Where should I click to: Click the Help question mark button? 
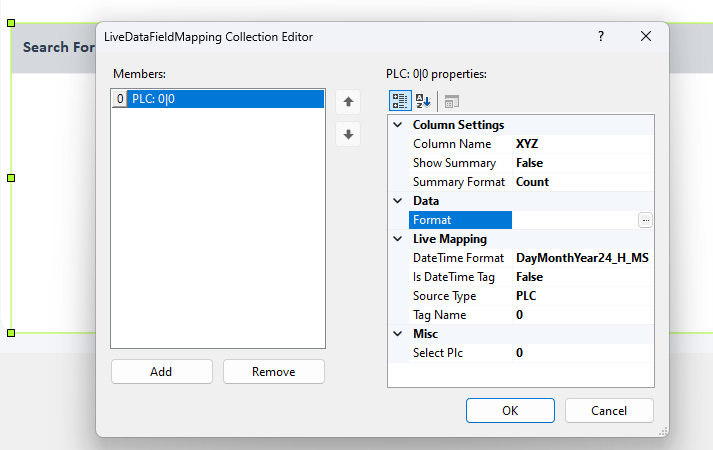coord(601,36)
